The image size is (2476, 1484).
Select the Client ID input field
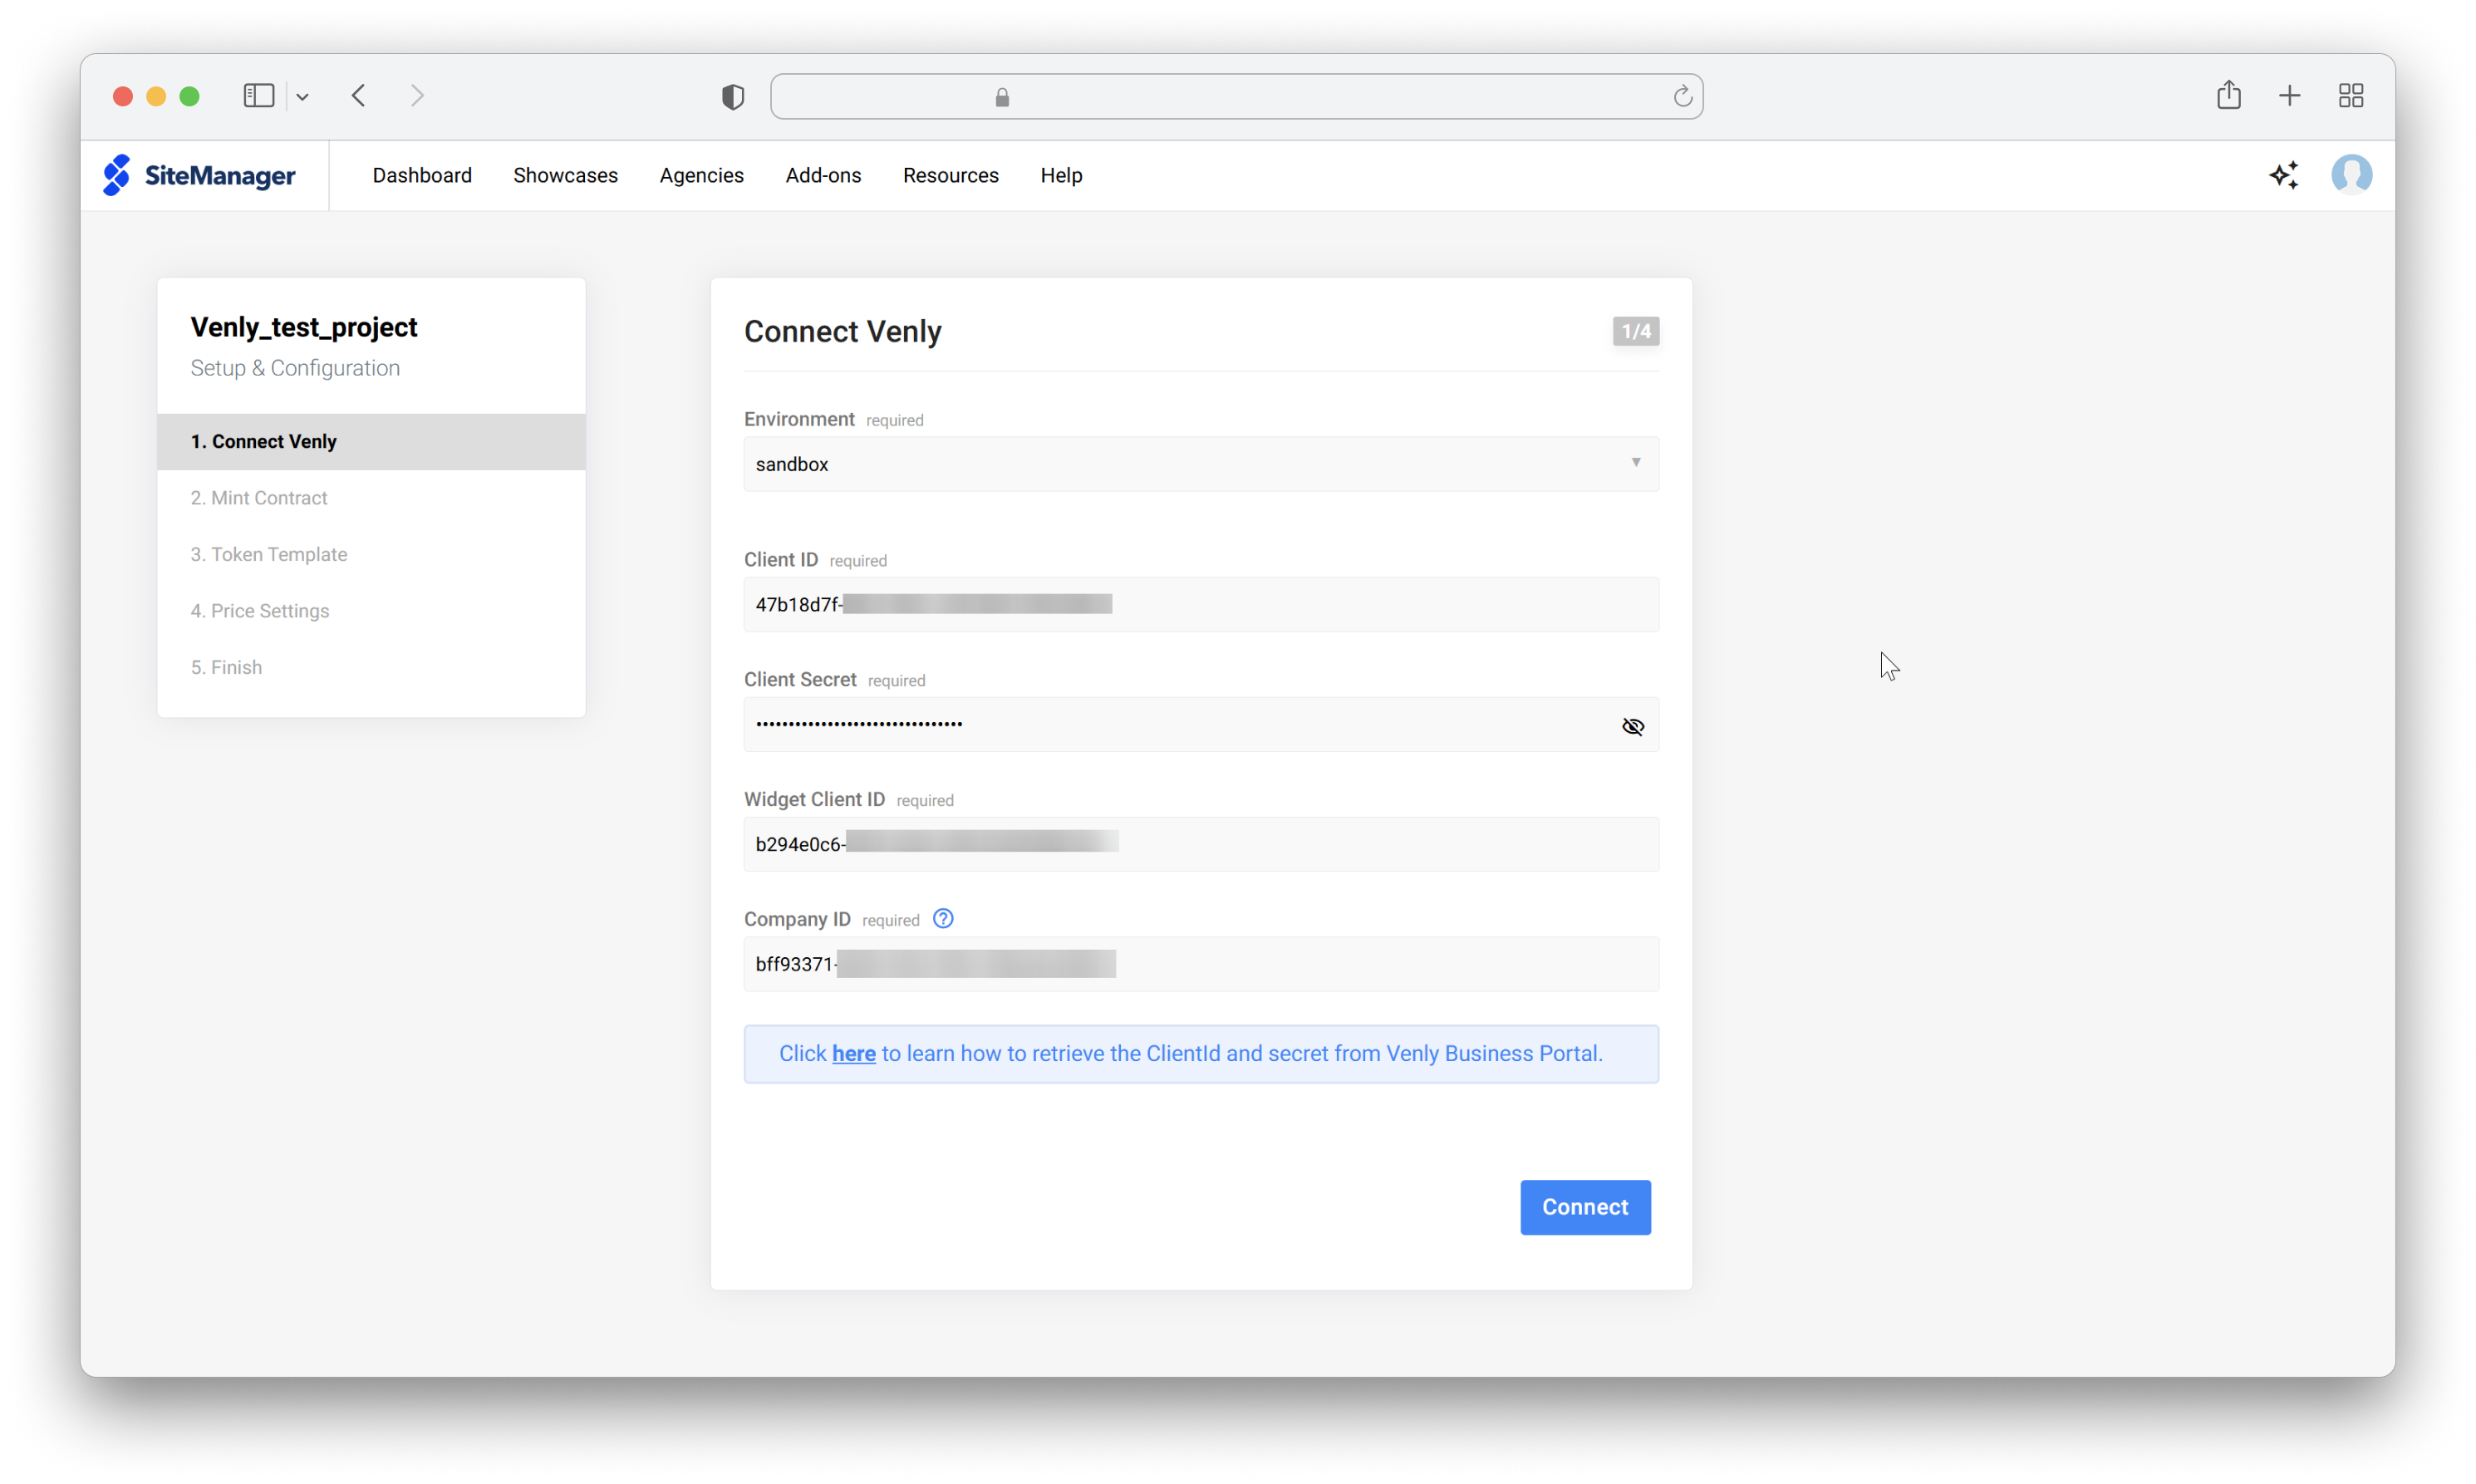[1199, 604]
